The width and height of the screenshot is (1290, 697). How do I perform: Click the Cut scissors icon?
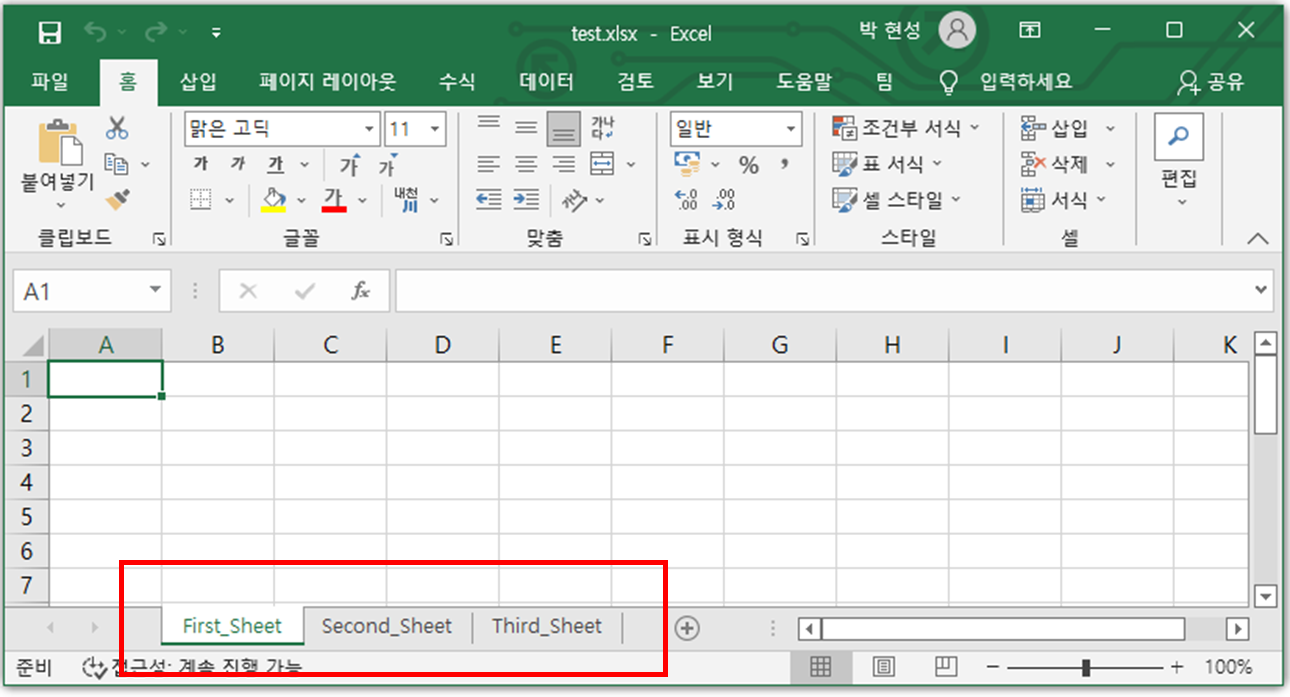pos(117,128)
